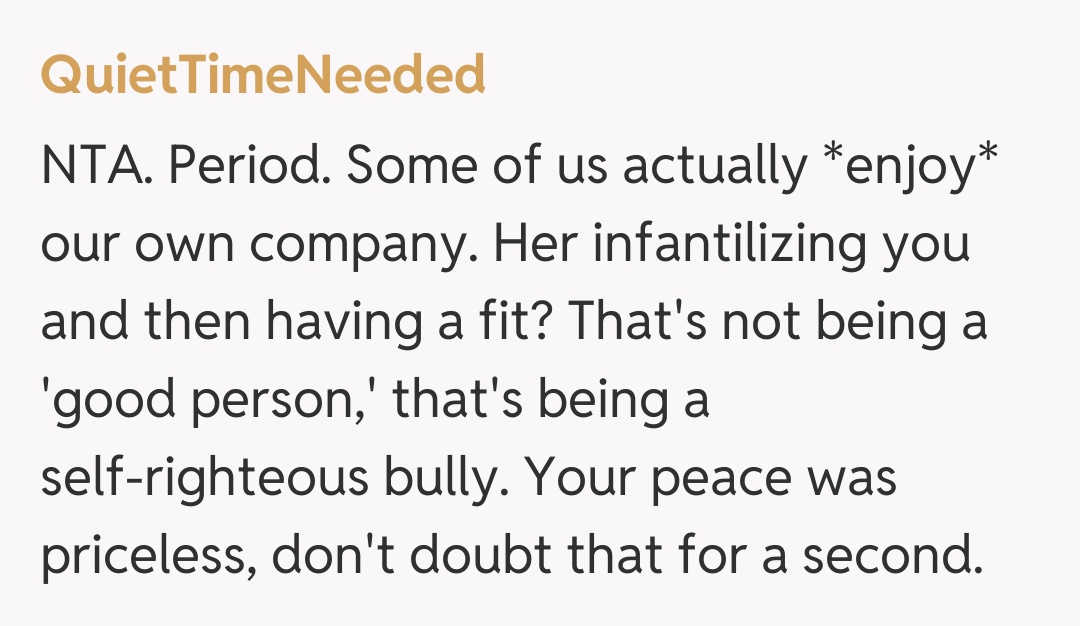
Task: Open the QuietTimeNeeded user profile
Action: pyautogui.click(x=263, y=76)
